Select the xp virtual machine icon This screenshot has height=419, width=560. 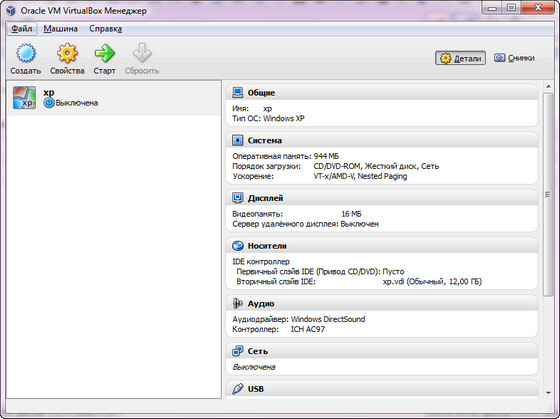(x=24, y=97)
